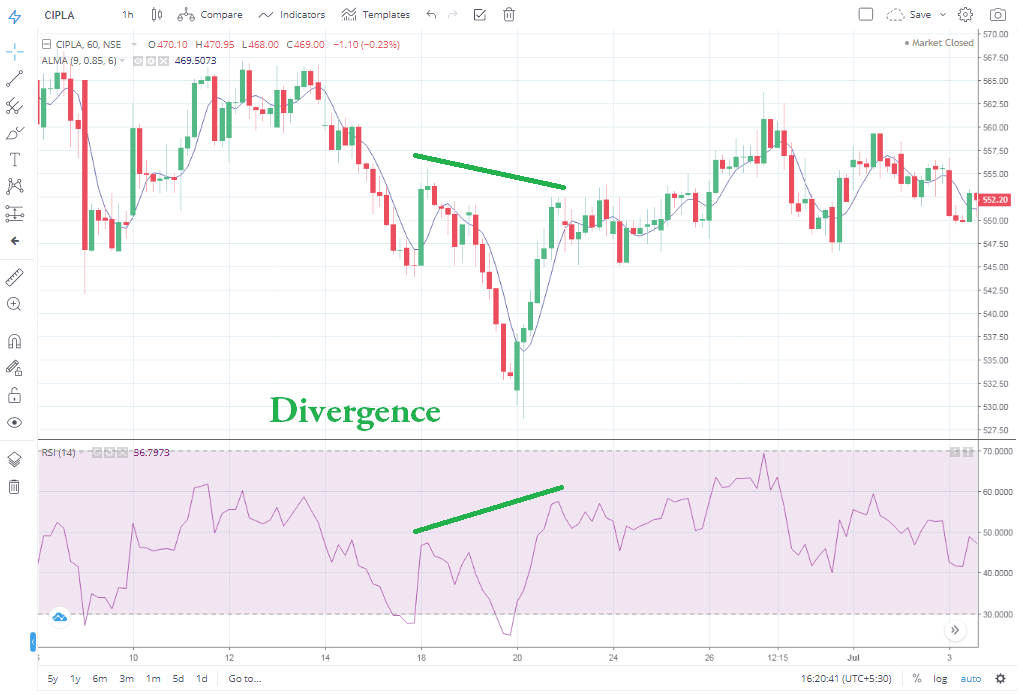
Task: Toggle magnet mode for drawings
Action: coord(14,341)
